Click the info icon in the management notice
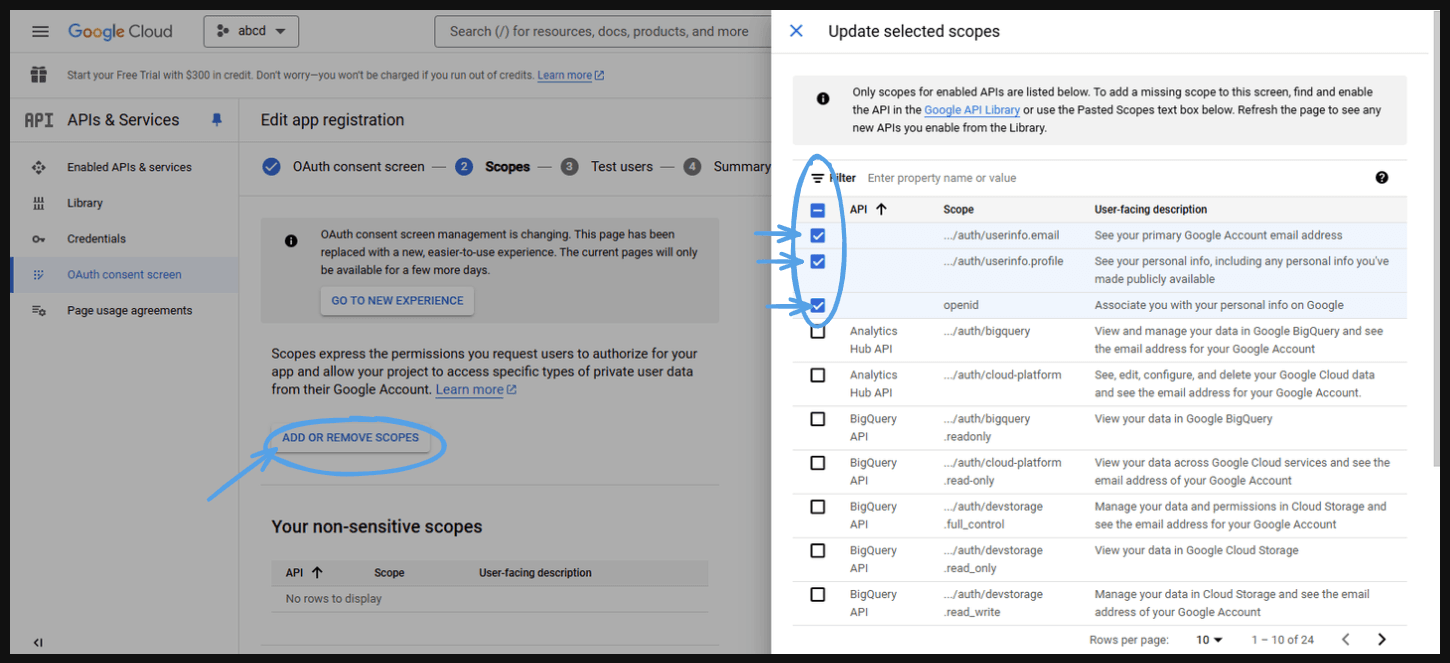1450x663 pixels. (291, 241)
